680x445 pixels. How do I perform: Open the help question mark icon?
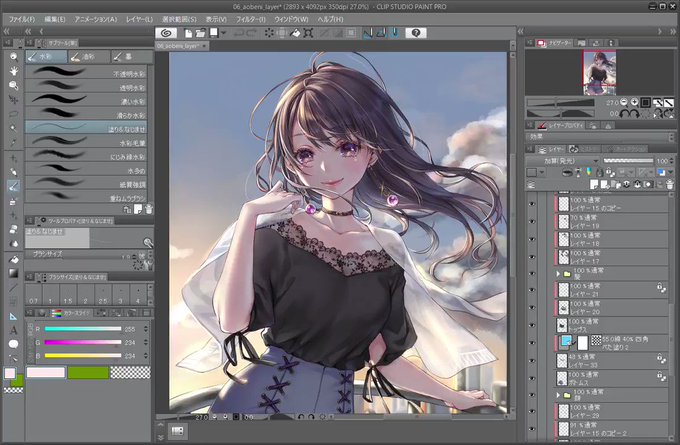[x=415, y=33]
